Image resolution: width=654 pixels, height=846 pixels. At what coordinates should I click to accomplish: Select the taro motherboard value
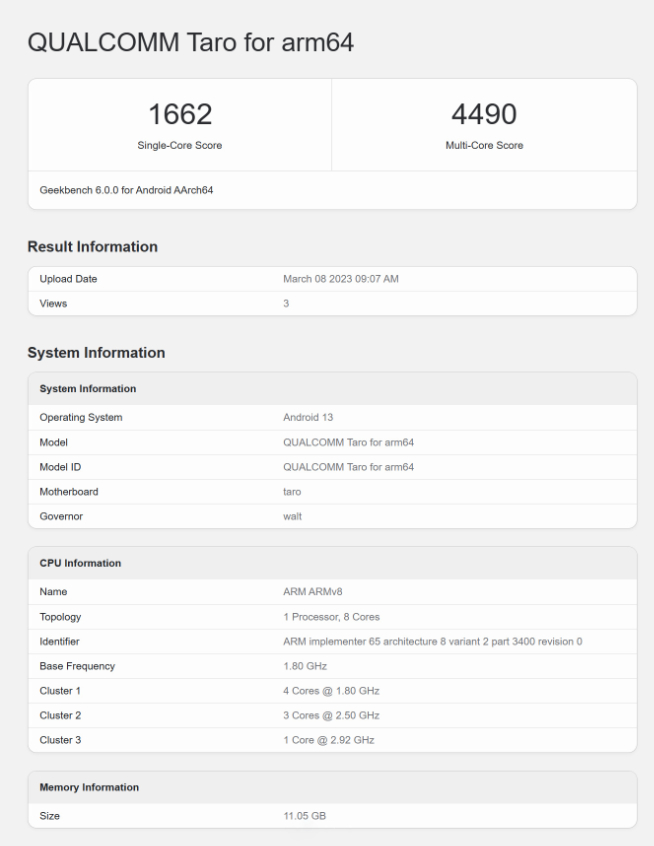coord(294,492)
